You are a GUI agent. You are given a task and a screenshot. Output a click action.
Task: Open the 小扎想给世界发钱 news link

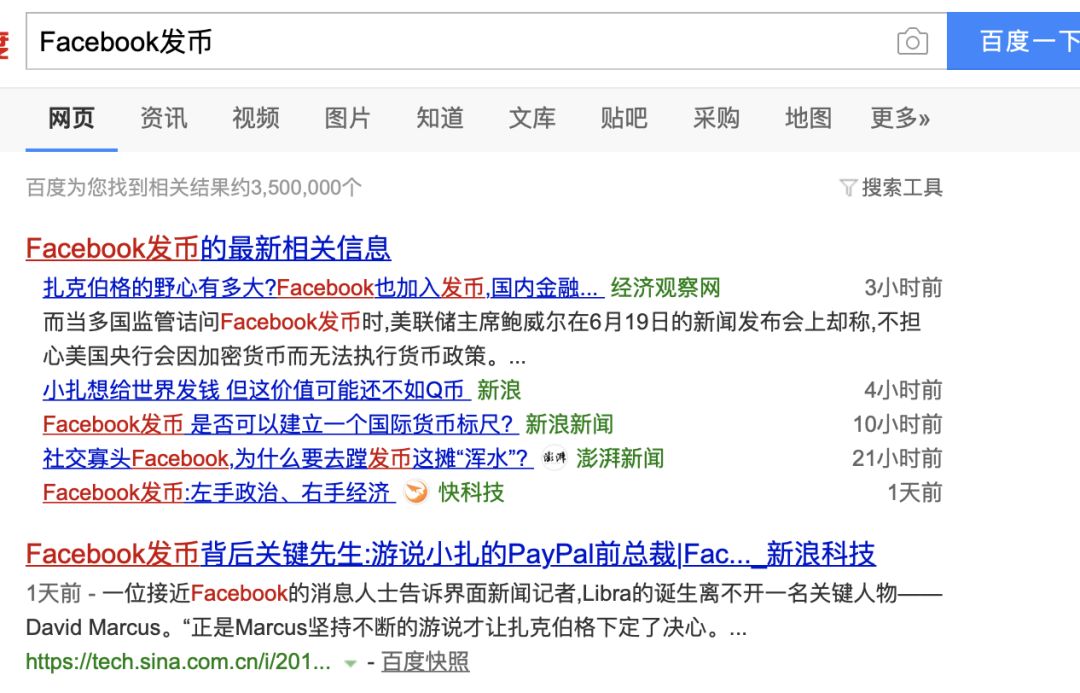[x=256, y=391]
